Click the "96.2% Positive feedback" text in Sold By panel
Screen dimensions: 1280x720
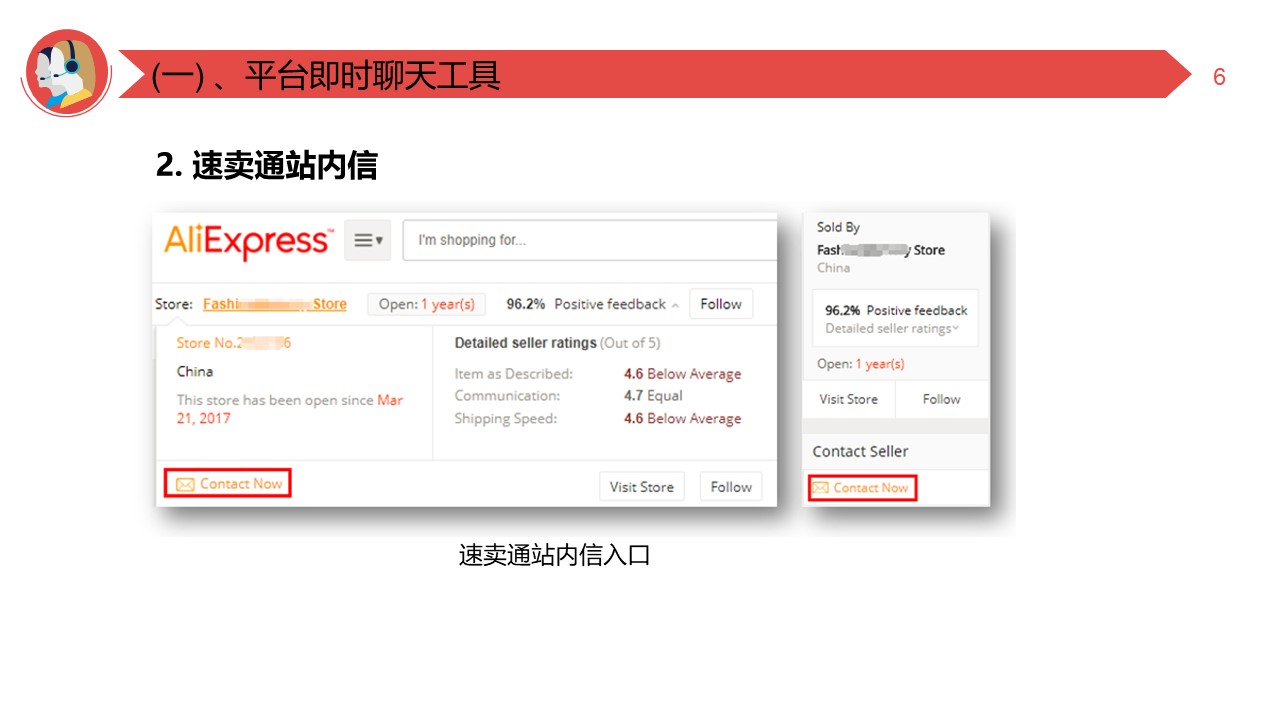click(896, 311)
